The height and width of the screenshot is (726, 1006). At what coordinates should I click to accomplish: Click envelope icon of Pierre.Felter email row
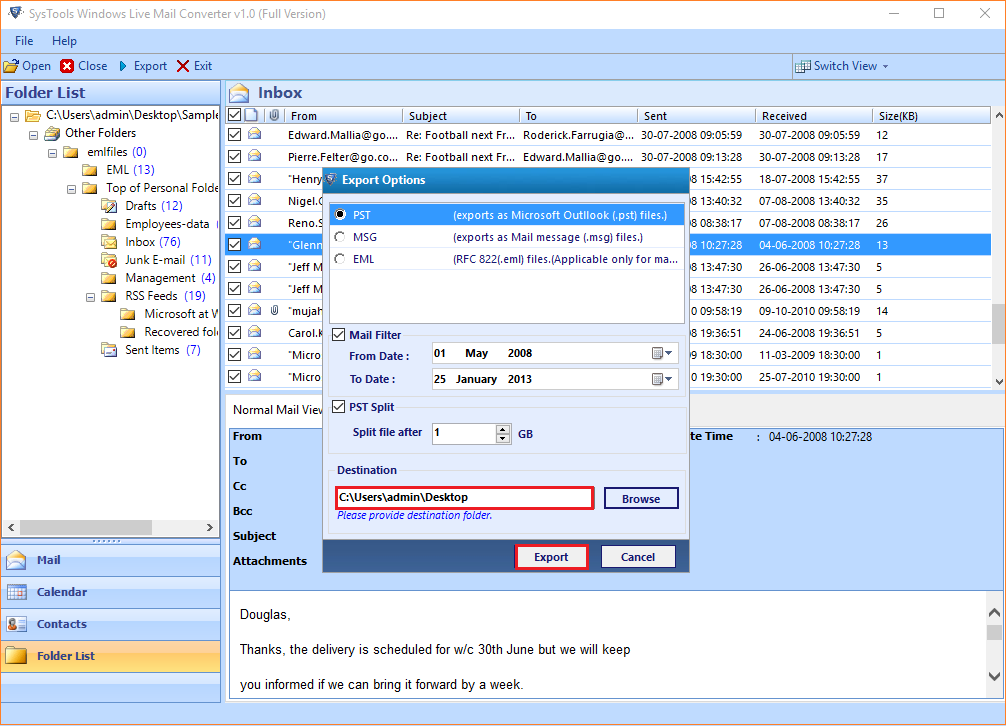click(x=255, y=156)
